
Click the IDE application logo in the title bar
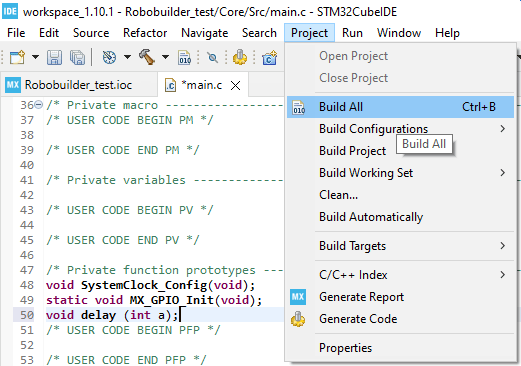pos(10,11)
